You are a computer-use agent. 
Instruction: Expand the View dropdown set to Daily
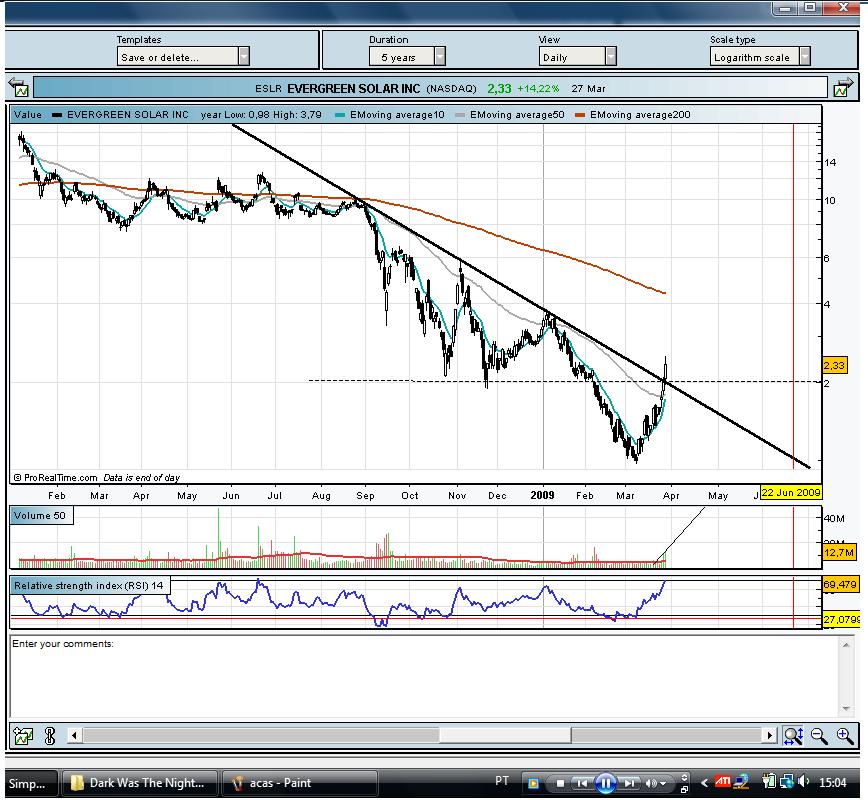pyautogui.click(x=577, y=56)
